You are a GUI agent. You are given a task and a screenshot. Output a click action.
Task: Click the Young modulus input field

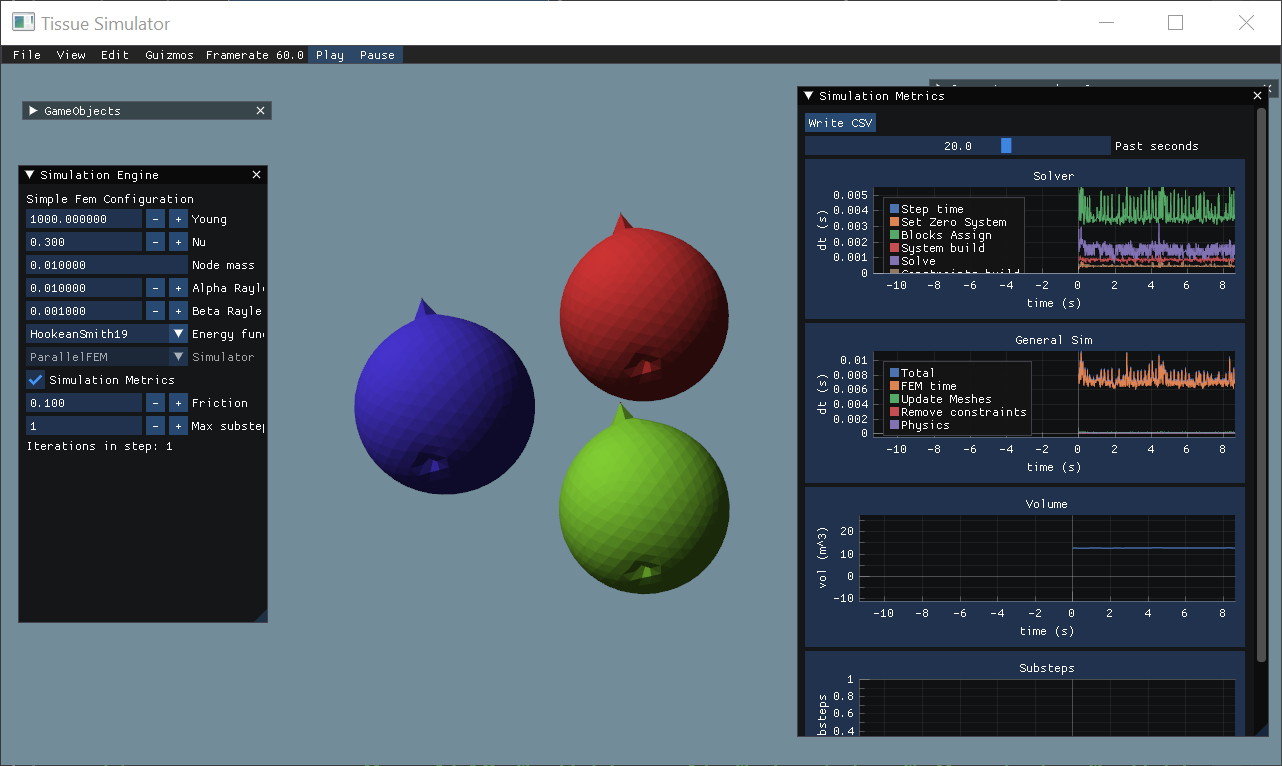(x=84, y=218)
